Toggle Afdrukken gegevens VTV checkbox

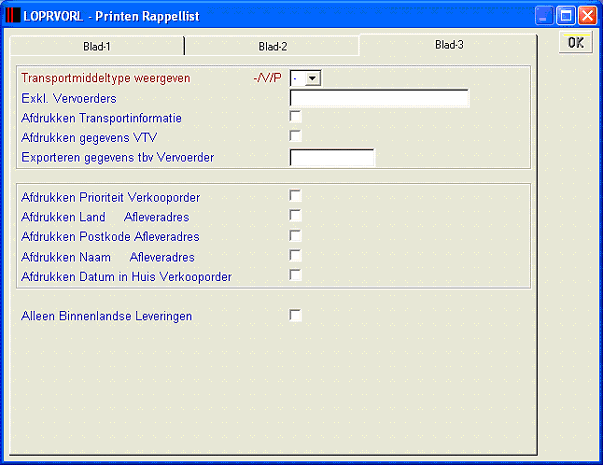296,136
